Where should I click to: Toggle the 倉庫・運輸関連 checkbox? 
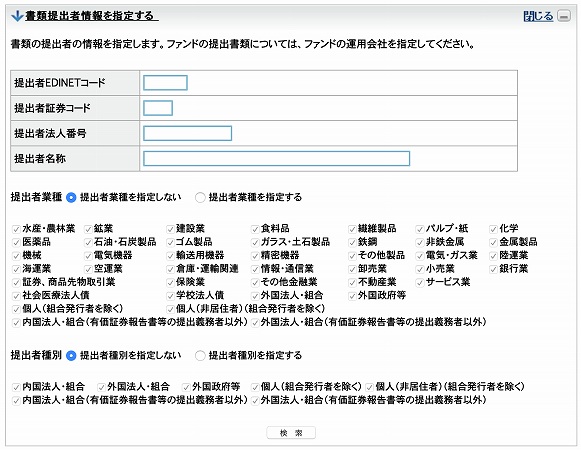click(x=170, y=269)
